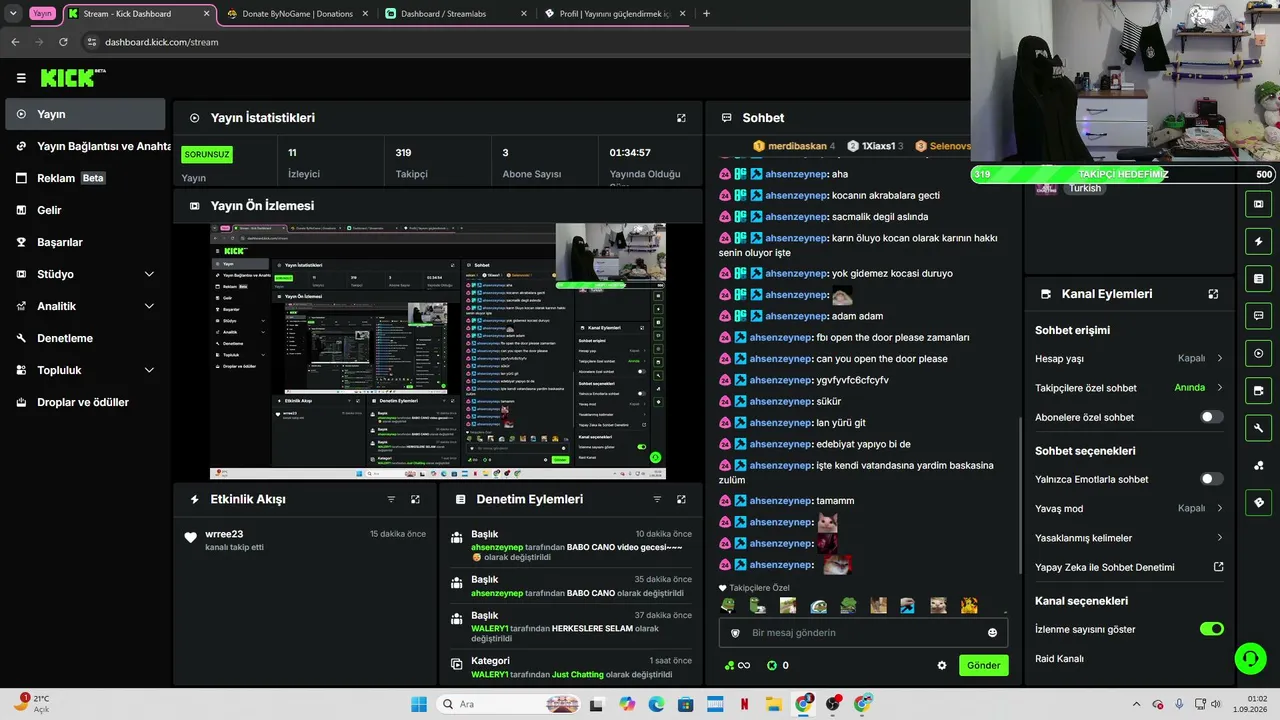The image size is (1280, 720).
Task: Click the channel actions icon in right rail
Action: click(x=1258, y=390)
